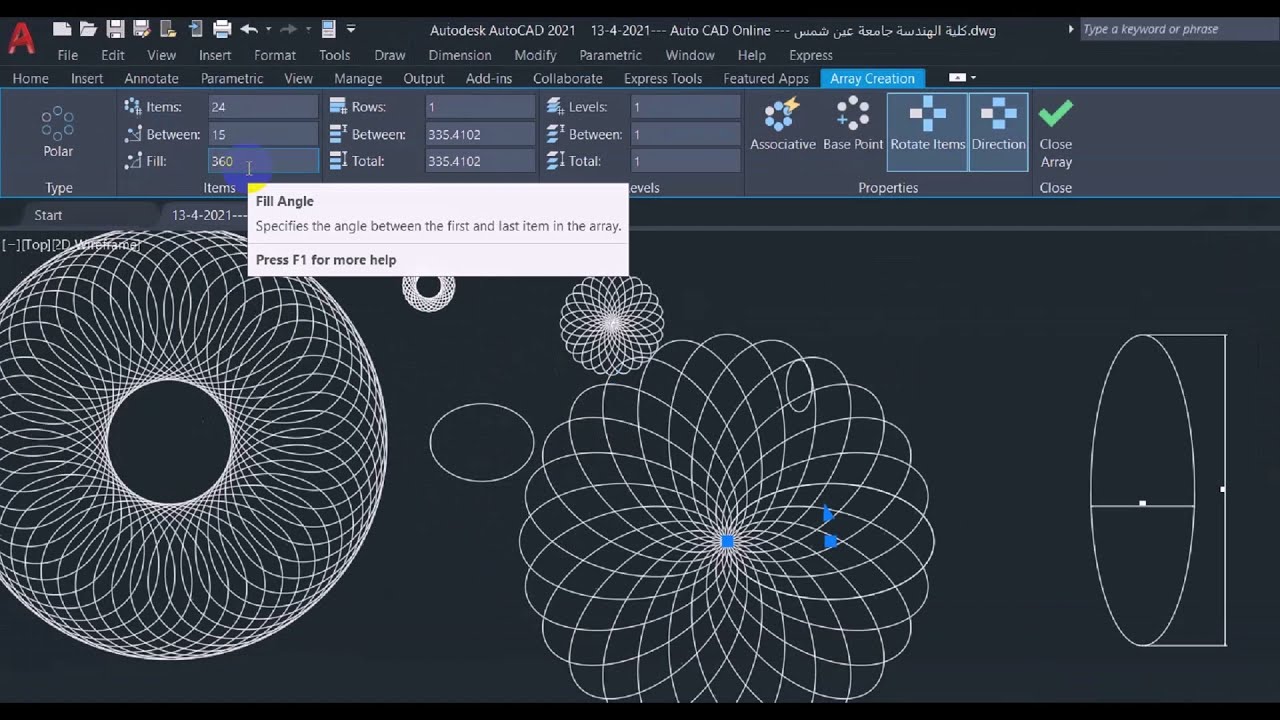1280x720 pixels.
Task: Click the Fill angle input showing 360
Action: (263, 161)
